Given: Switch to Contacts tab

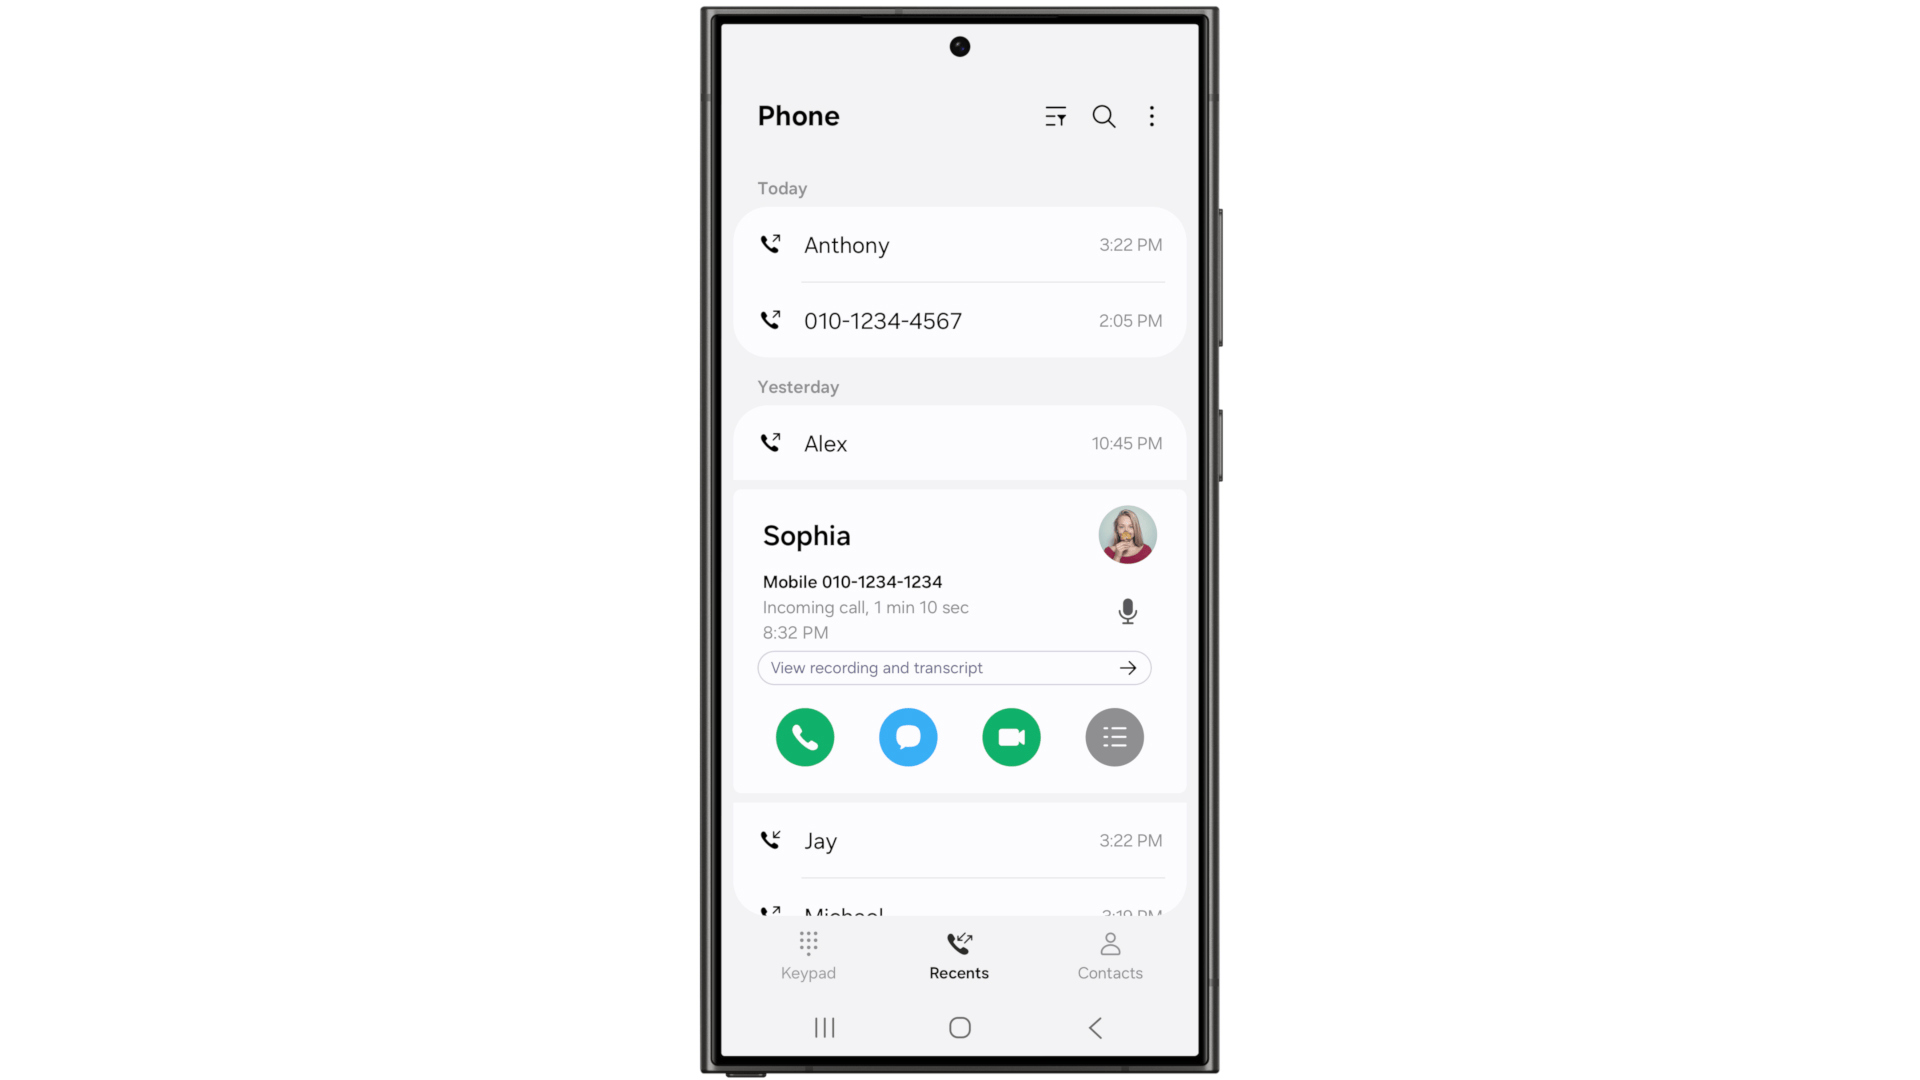Looking at the screenshot, I should 1109,953.
